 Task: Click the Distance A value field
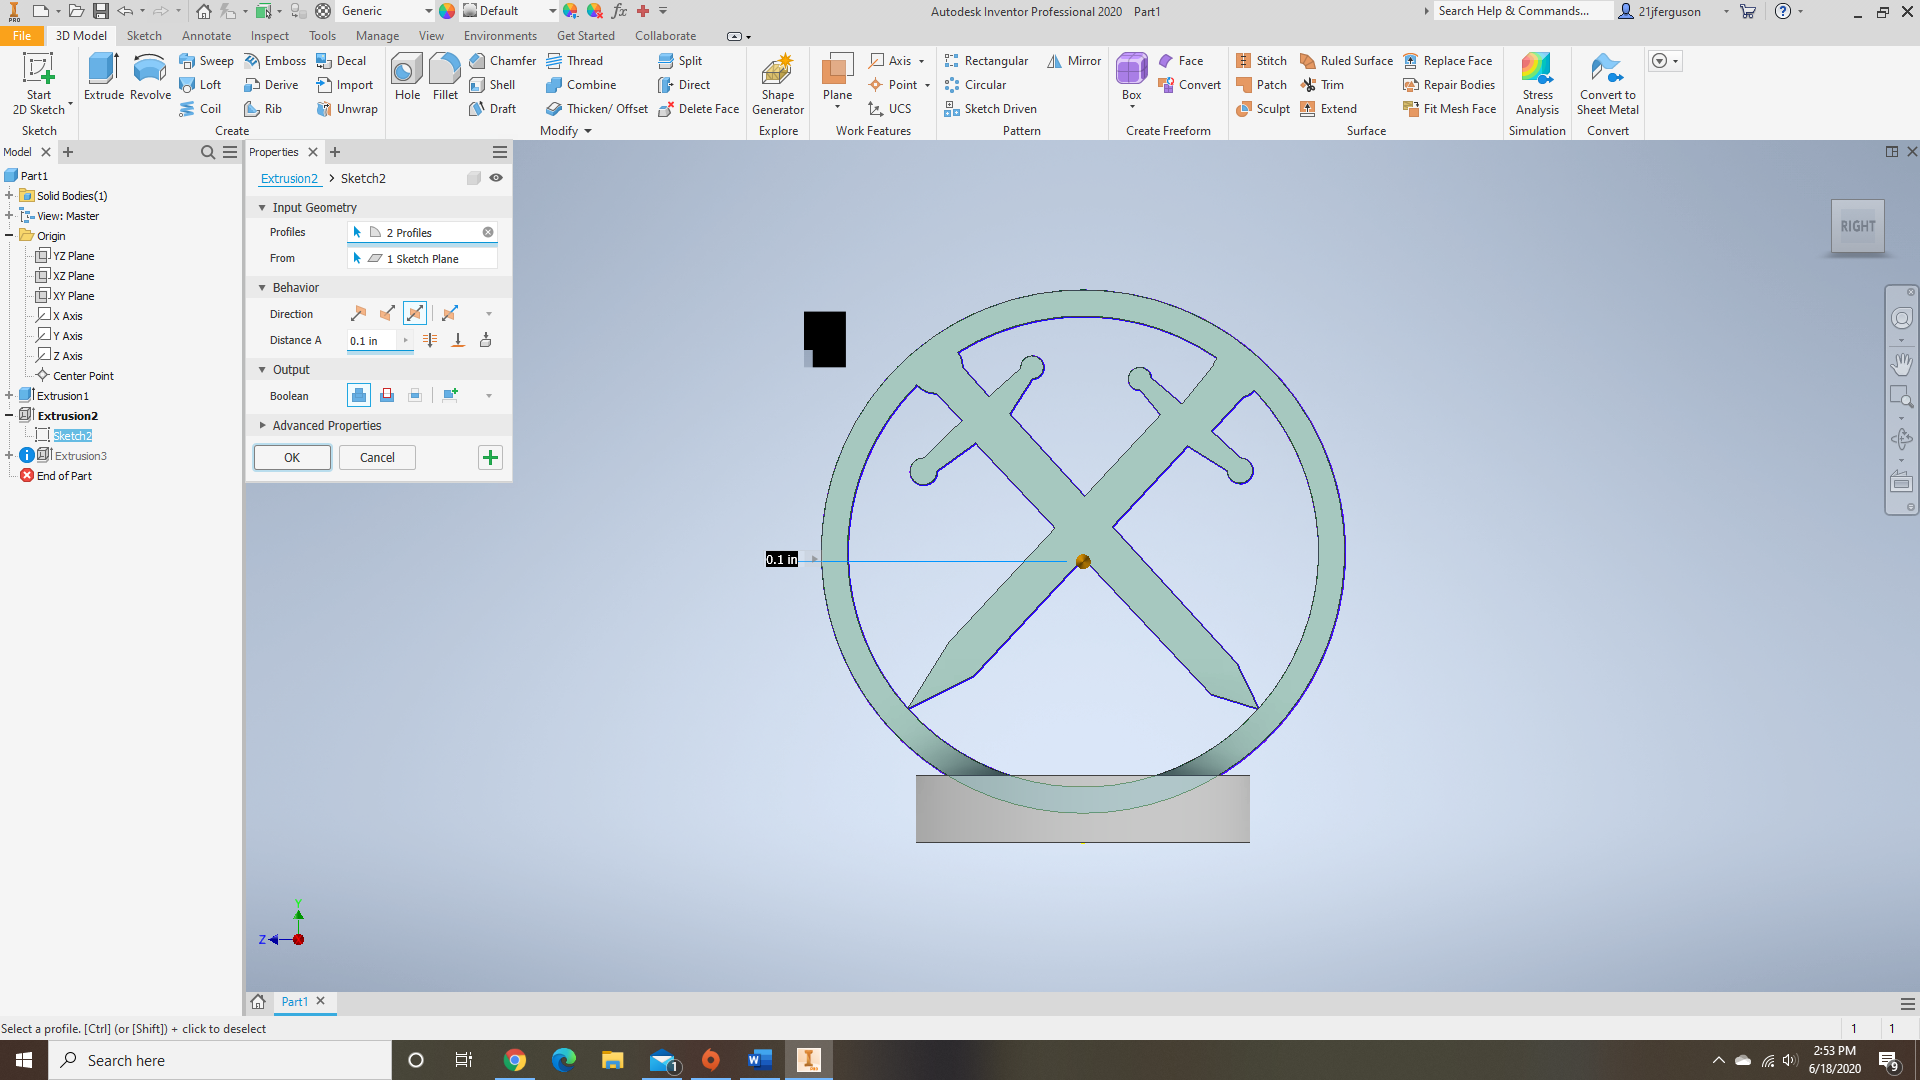(372, 341)
